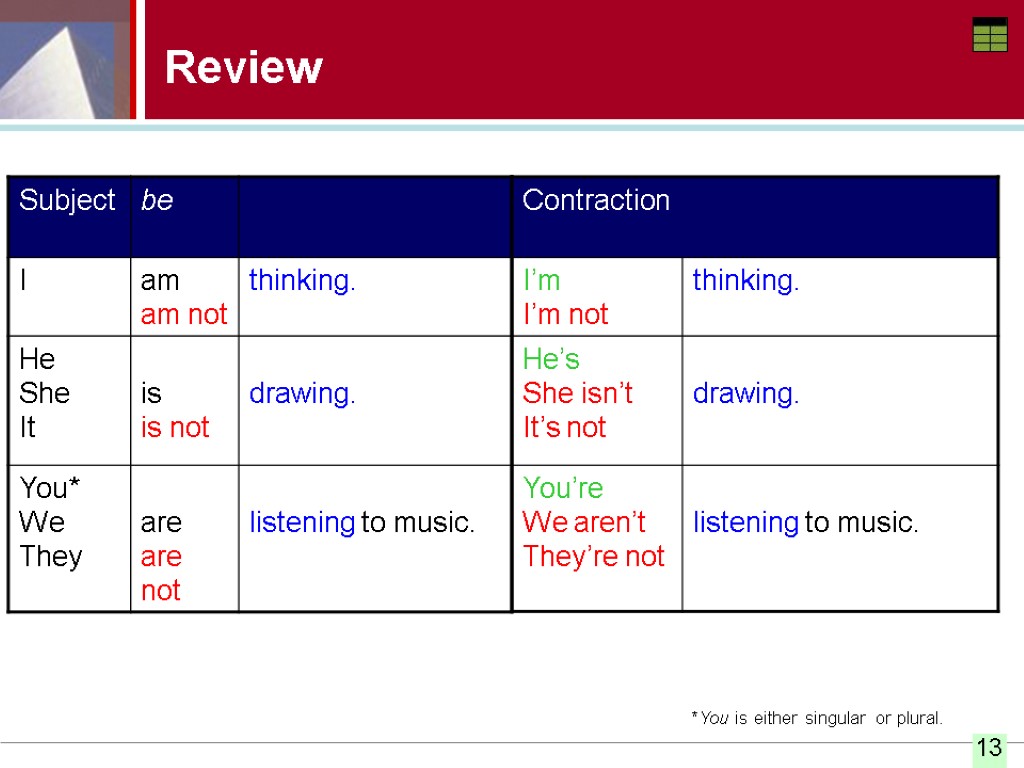Select the "Subject" column header
1024x768 pixels.
[67, 200]
